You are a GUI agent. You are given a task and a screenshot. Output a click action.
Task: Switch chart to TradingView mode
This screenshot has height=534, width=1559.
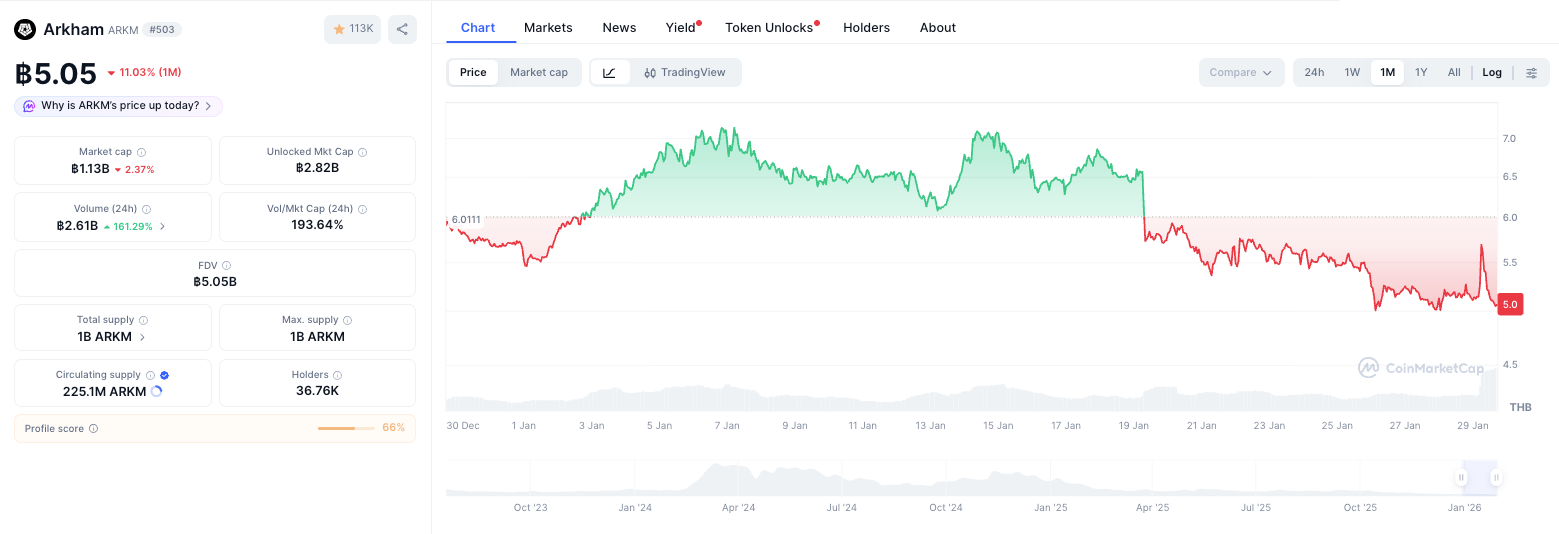coord(685,72)
